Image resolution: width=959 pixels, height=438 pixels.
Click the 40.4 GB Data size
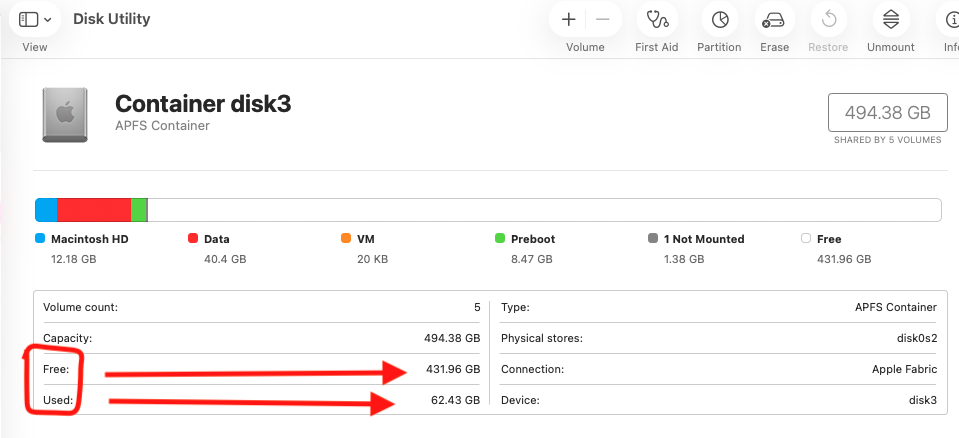pos(225,259)
